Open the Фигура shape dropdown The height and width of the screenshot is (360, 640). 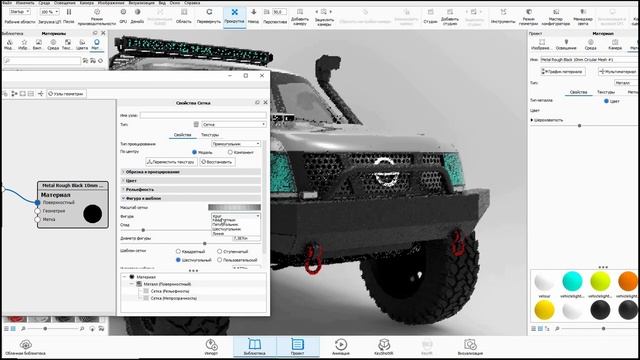[236, 216]
